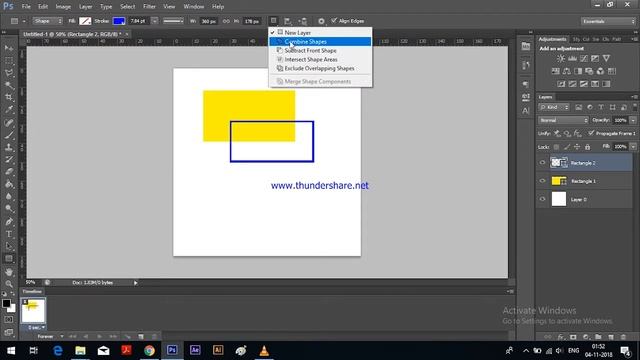Hide the Rectangle 1 layer

(542, 181)
